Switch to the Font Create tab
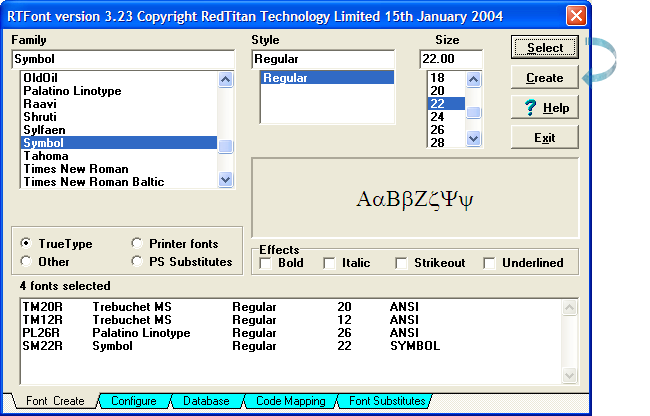The image size is (650, 416). click(x=55, y=401)
